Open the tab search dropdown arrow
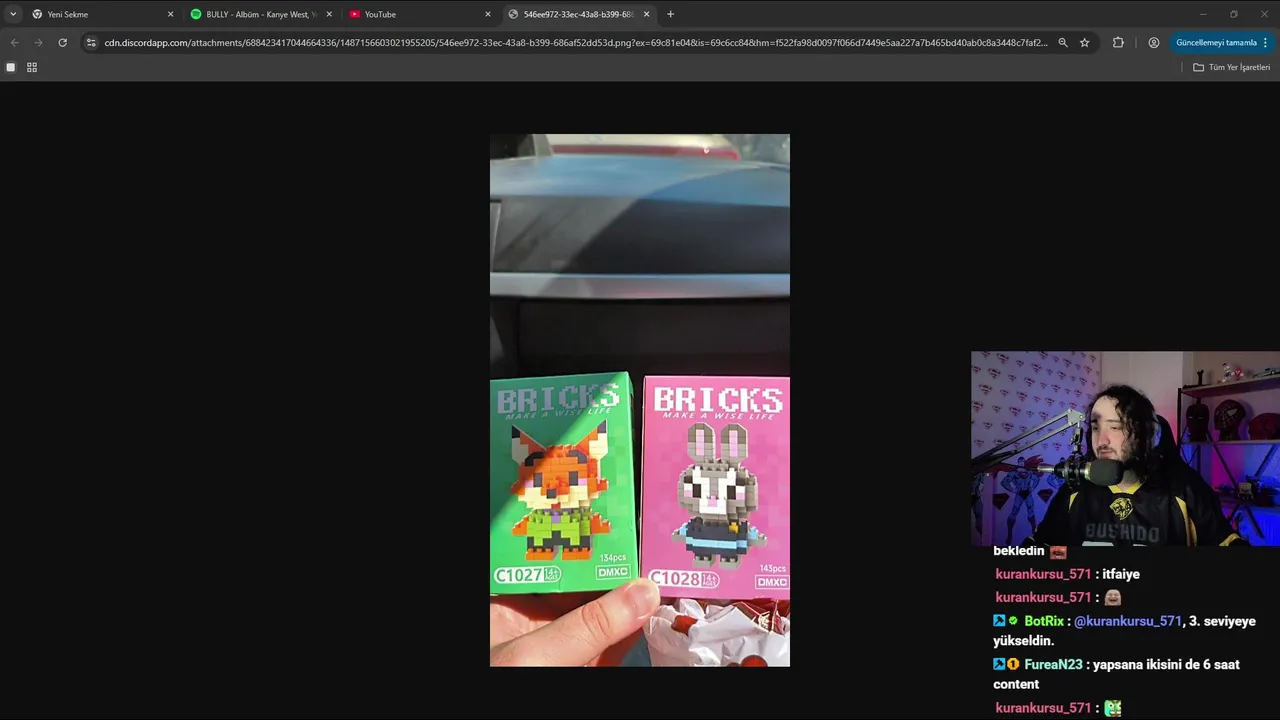This screenshot has width=1280, height=720. coord(13,14)
